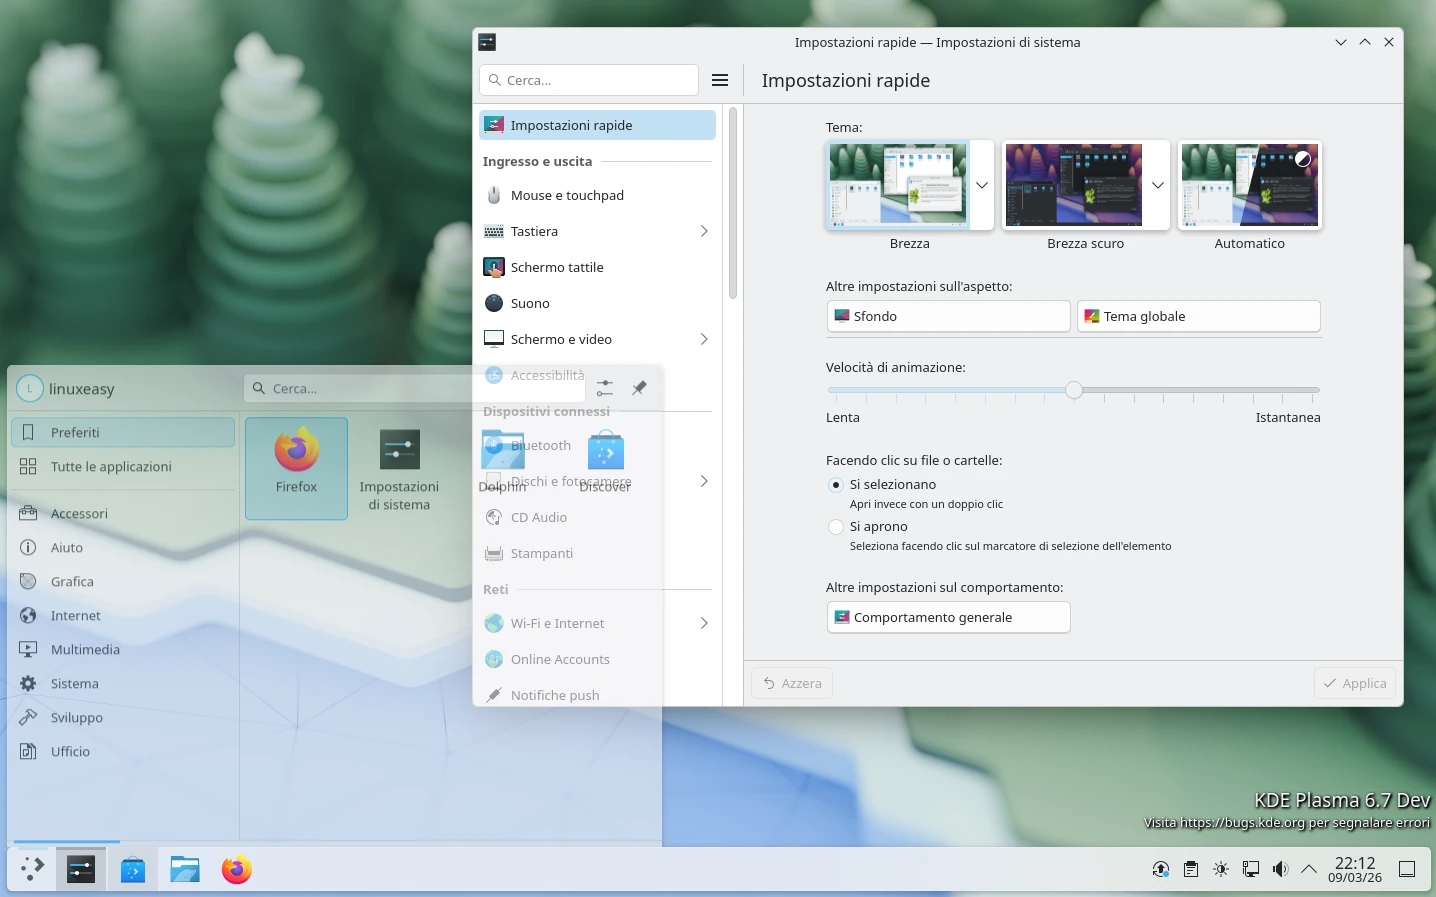Open Comportamento generale settings

(948, 617)
